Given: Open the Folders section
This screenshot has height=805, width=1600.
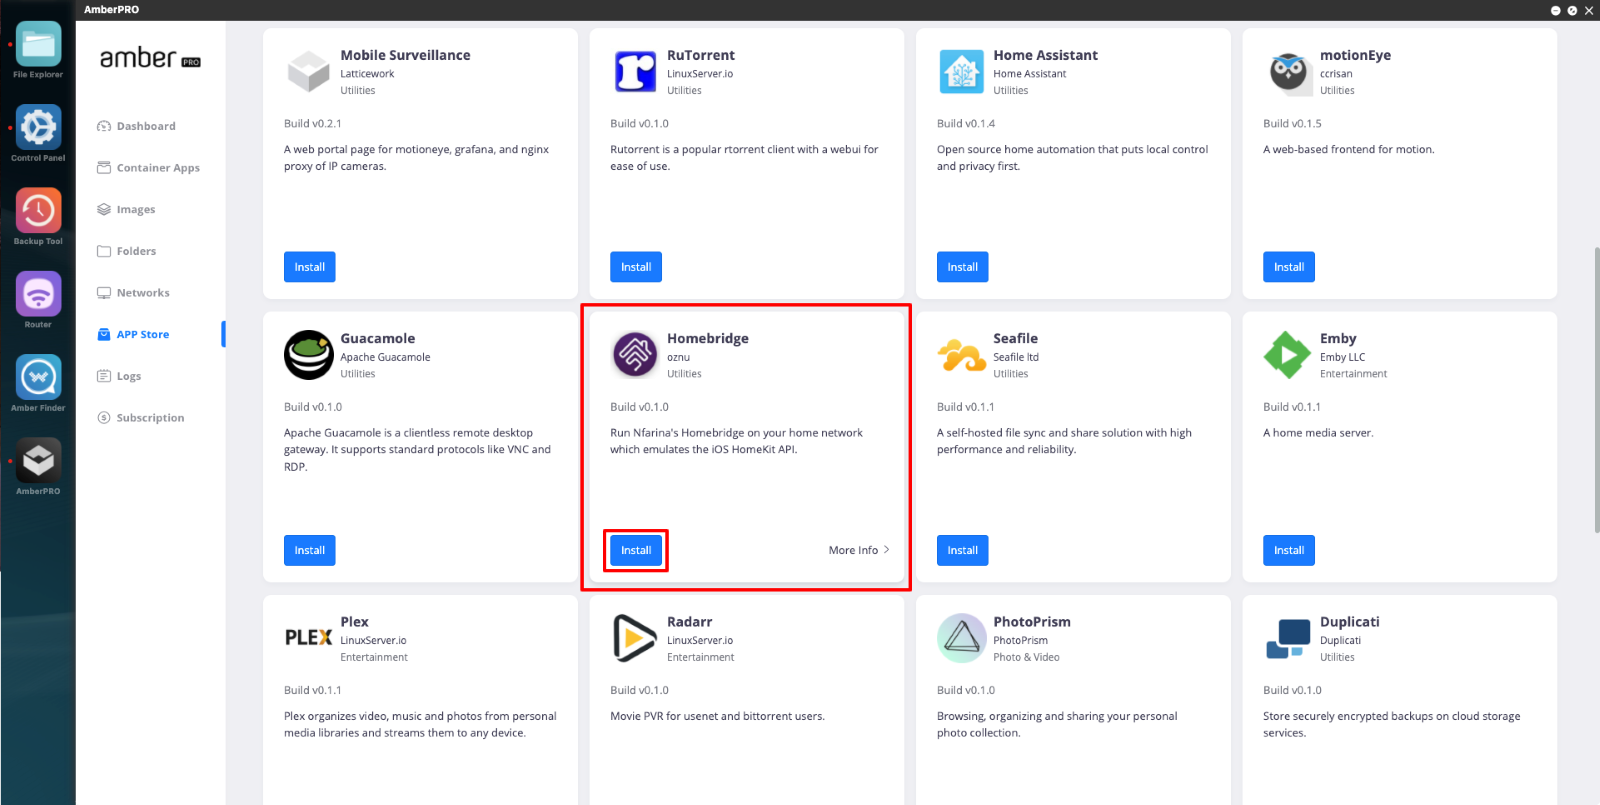Looking at the screenshot, I should click(136, 251).
